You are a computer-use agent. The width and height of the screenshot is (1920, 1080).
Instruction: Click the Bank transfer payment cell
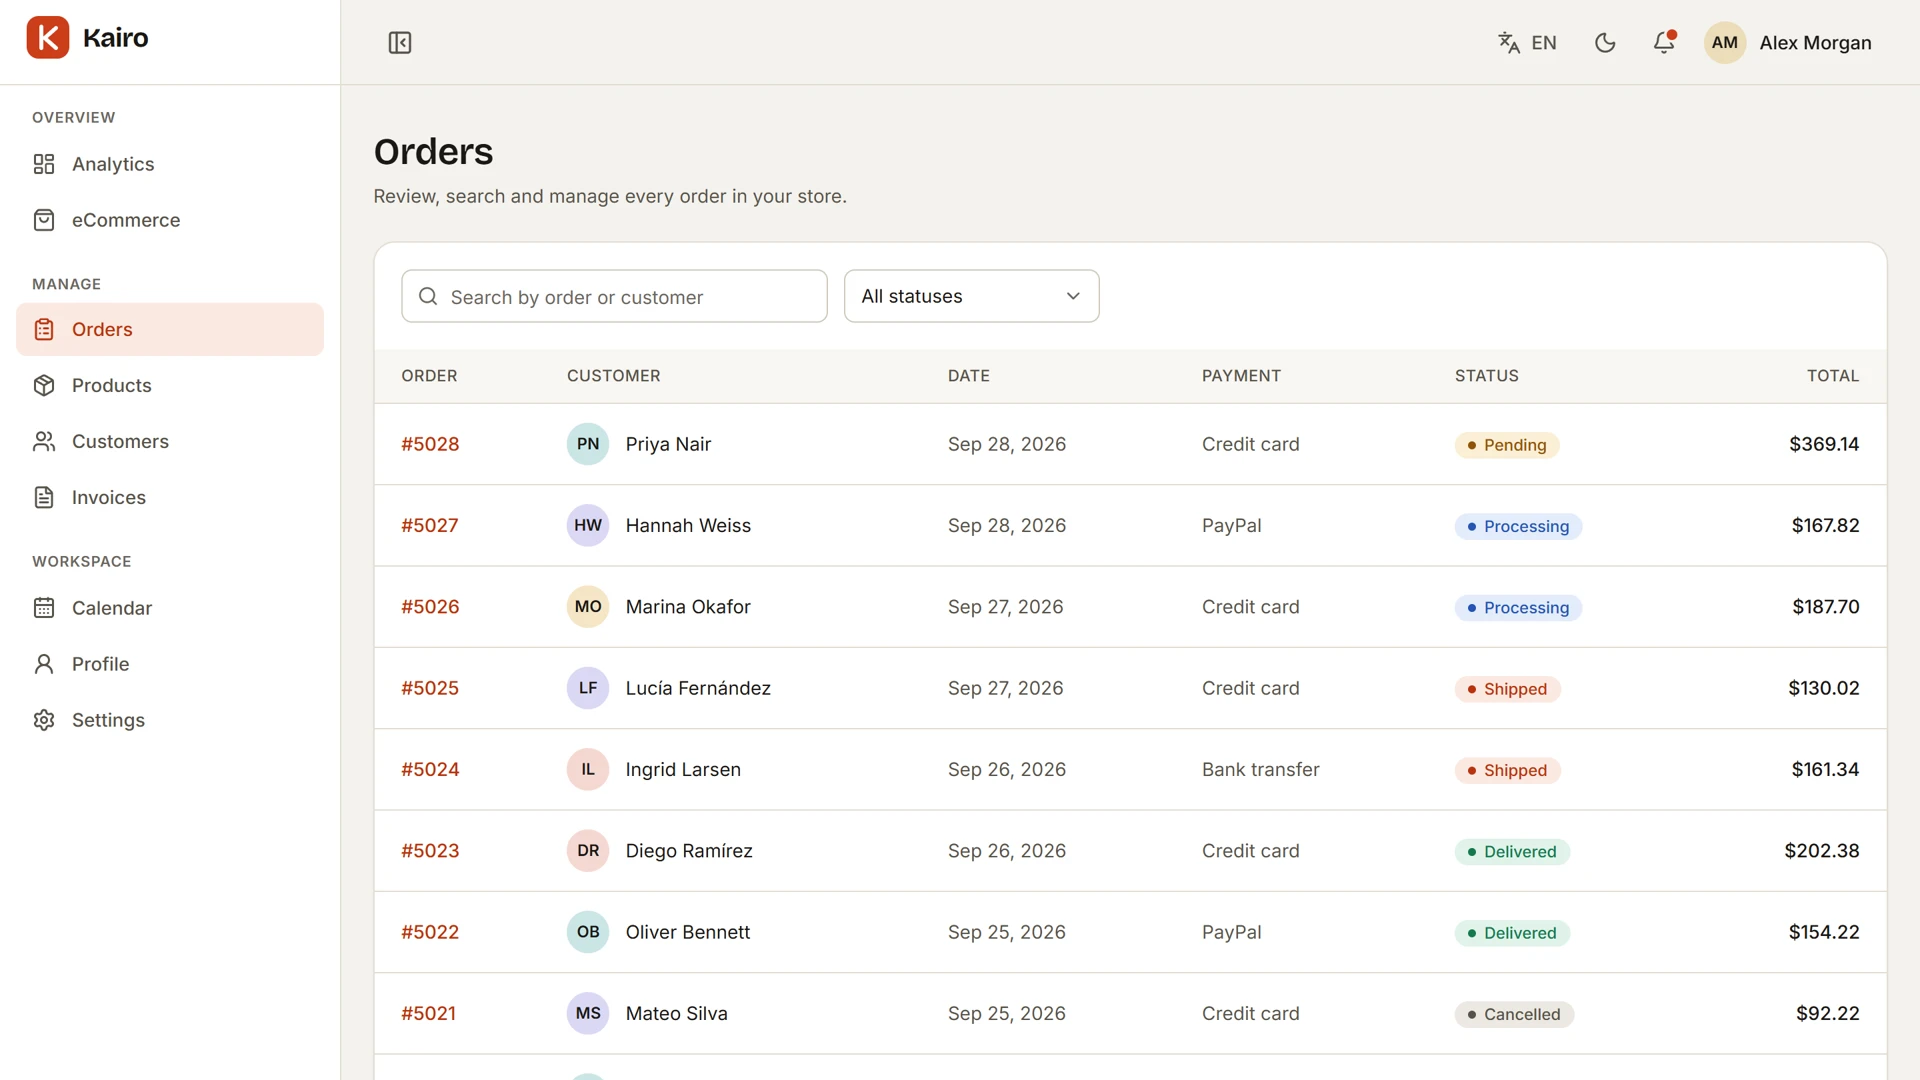[x=1260, y=769]
